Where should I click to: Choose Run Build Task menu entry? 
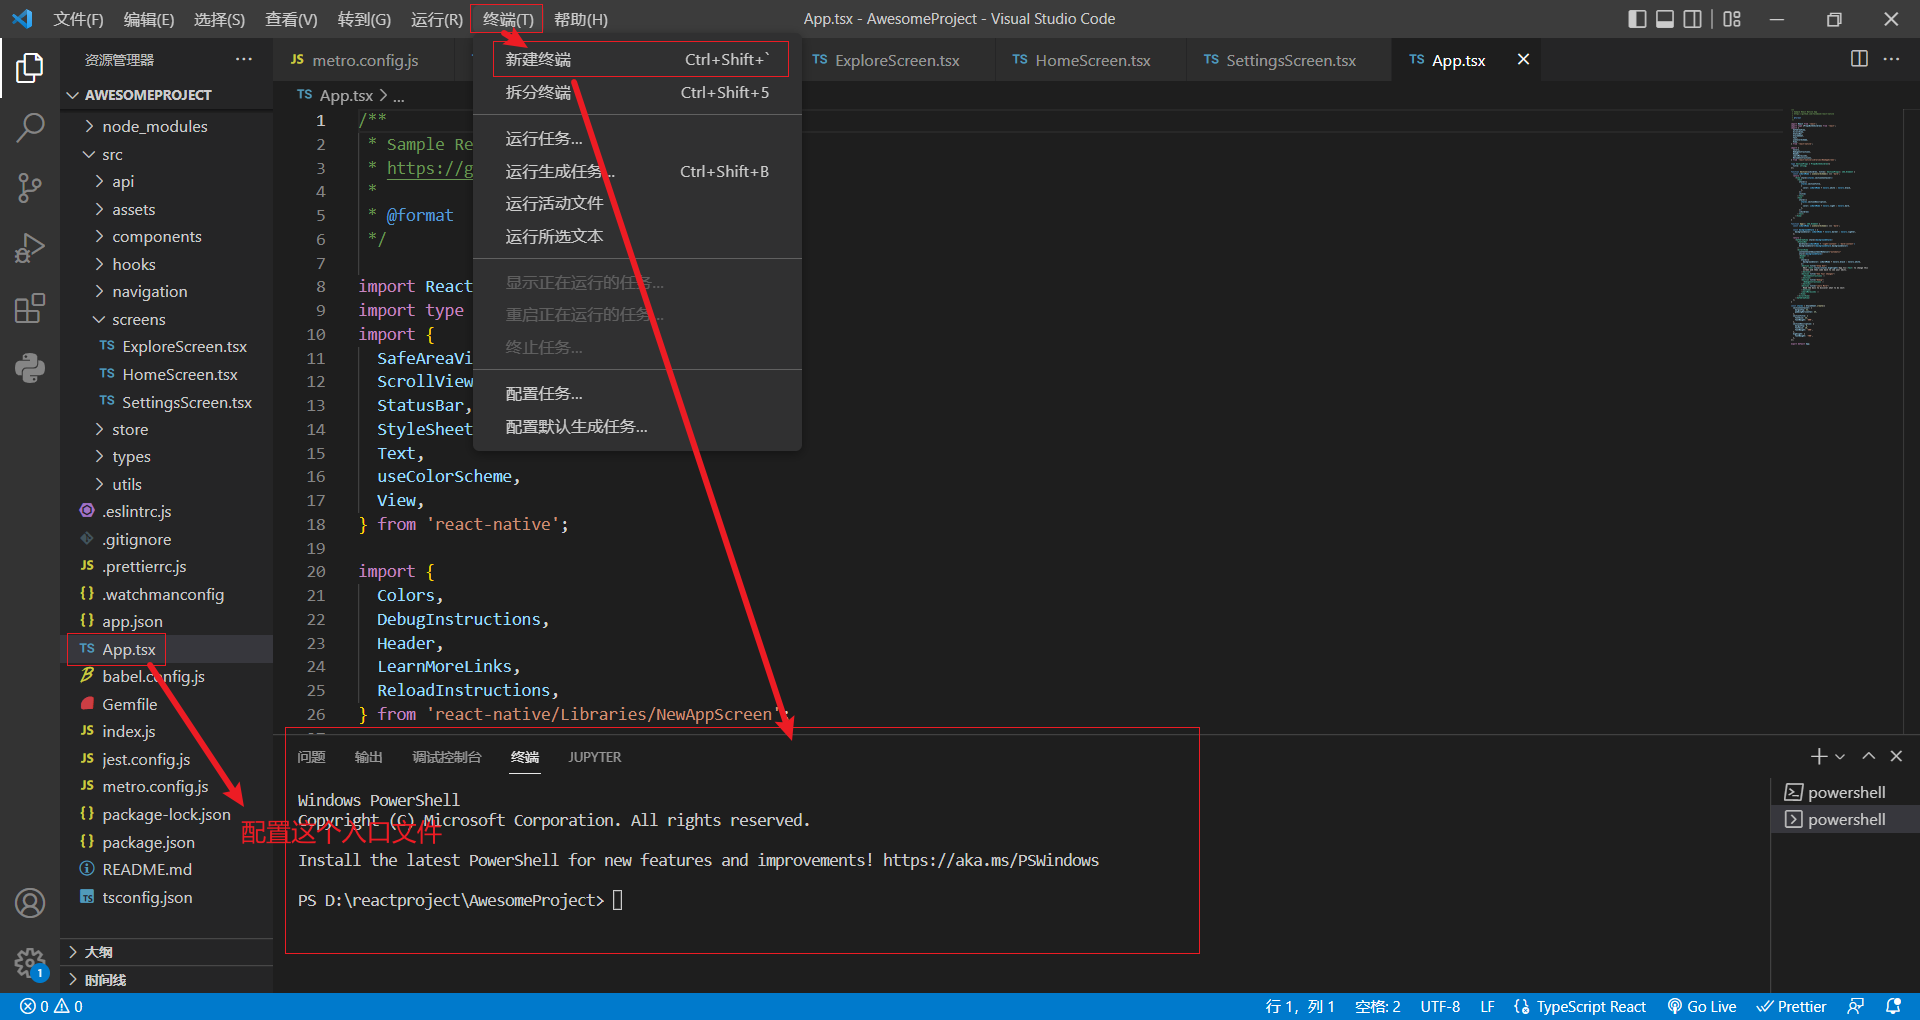(x=638, y=171)
